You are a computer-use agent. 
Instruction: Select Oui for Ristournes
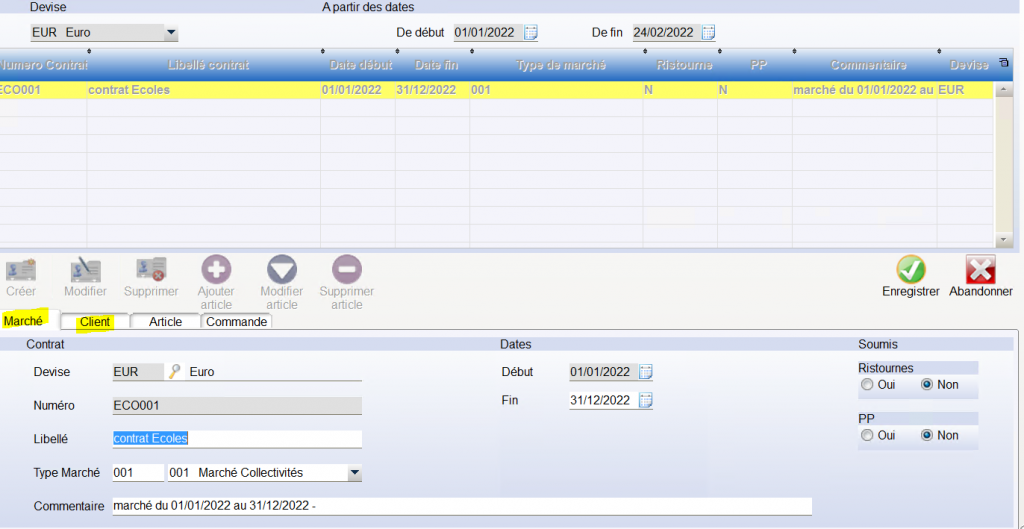(867, 384)
